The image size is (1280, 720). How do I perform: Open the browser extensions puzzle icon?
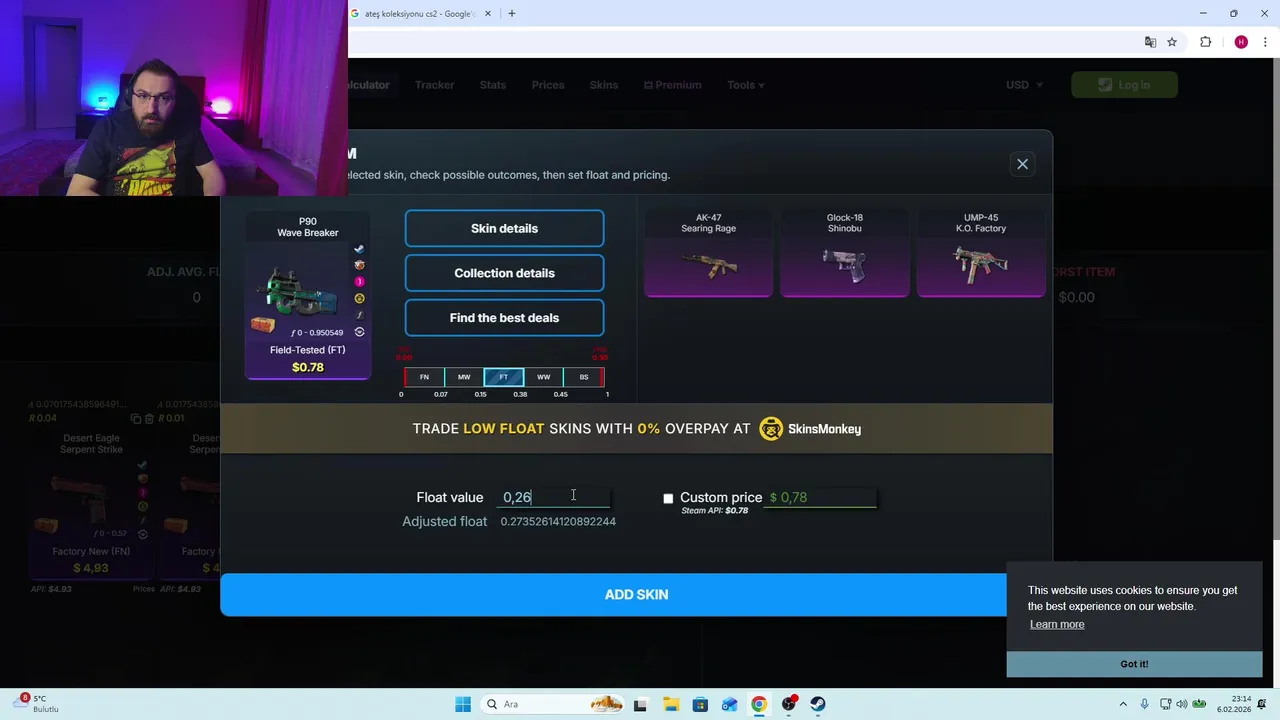tap(1205, 42)
